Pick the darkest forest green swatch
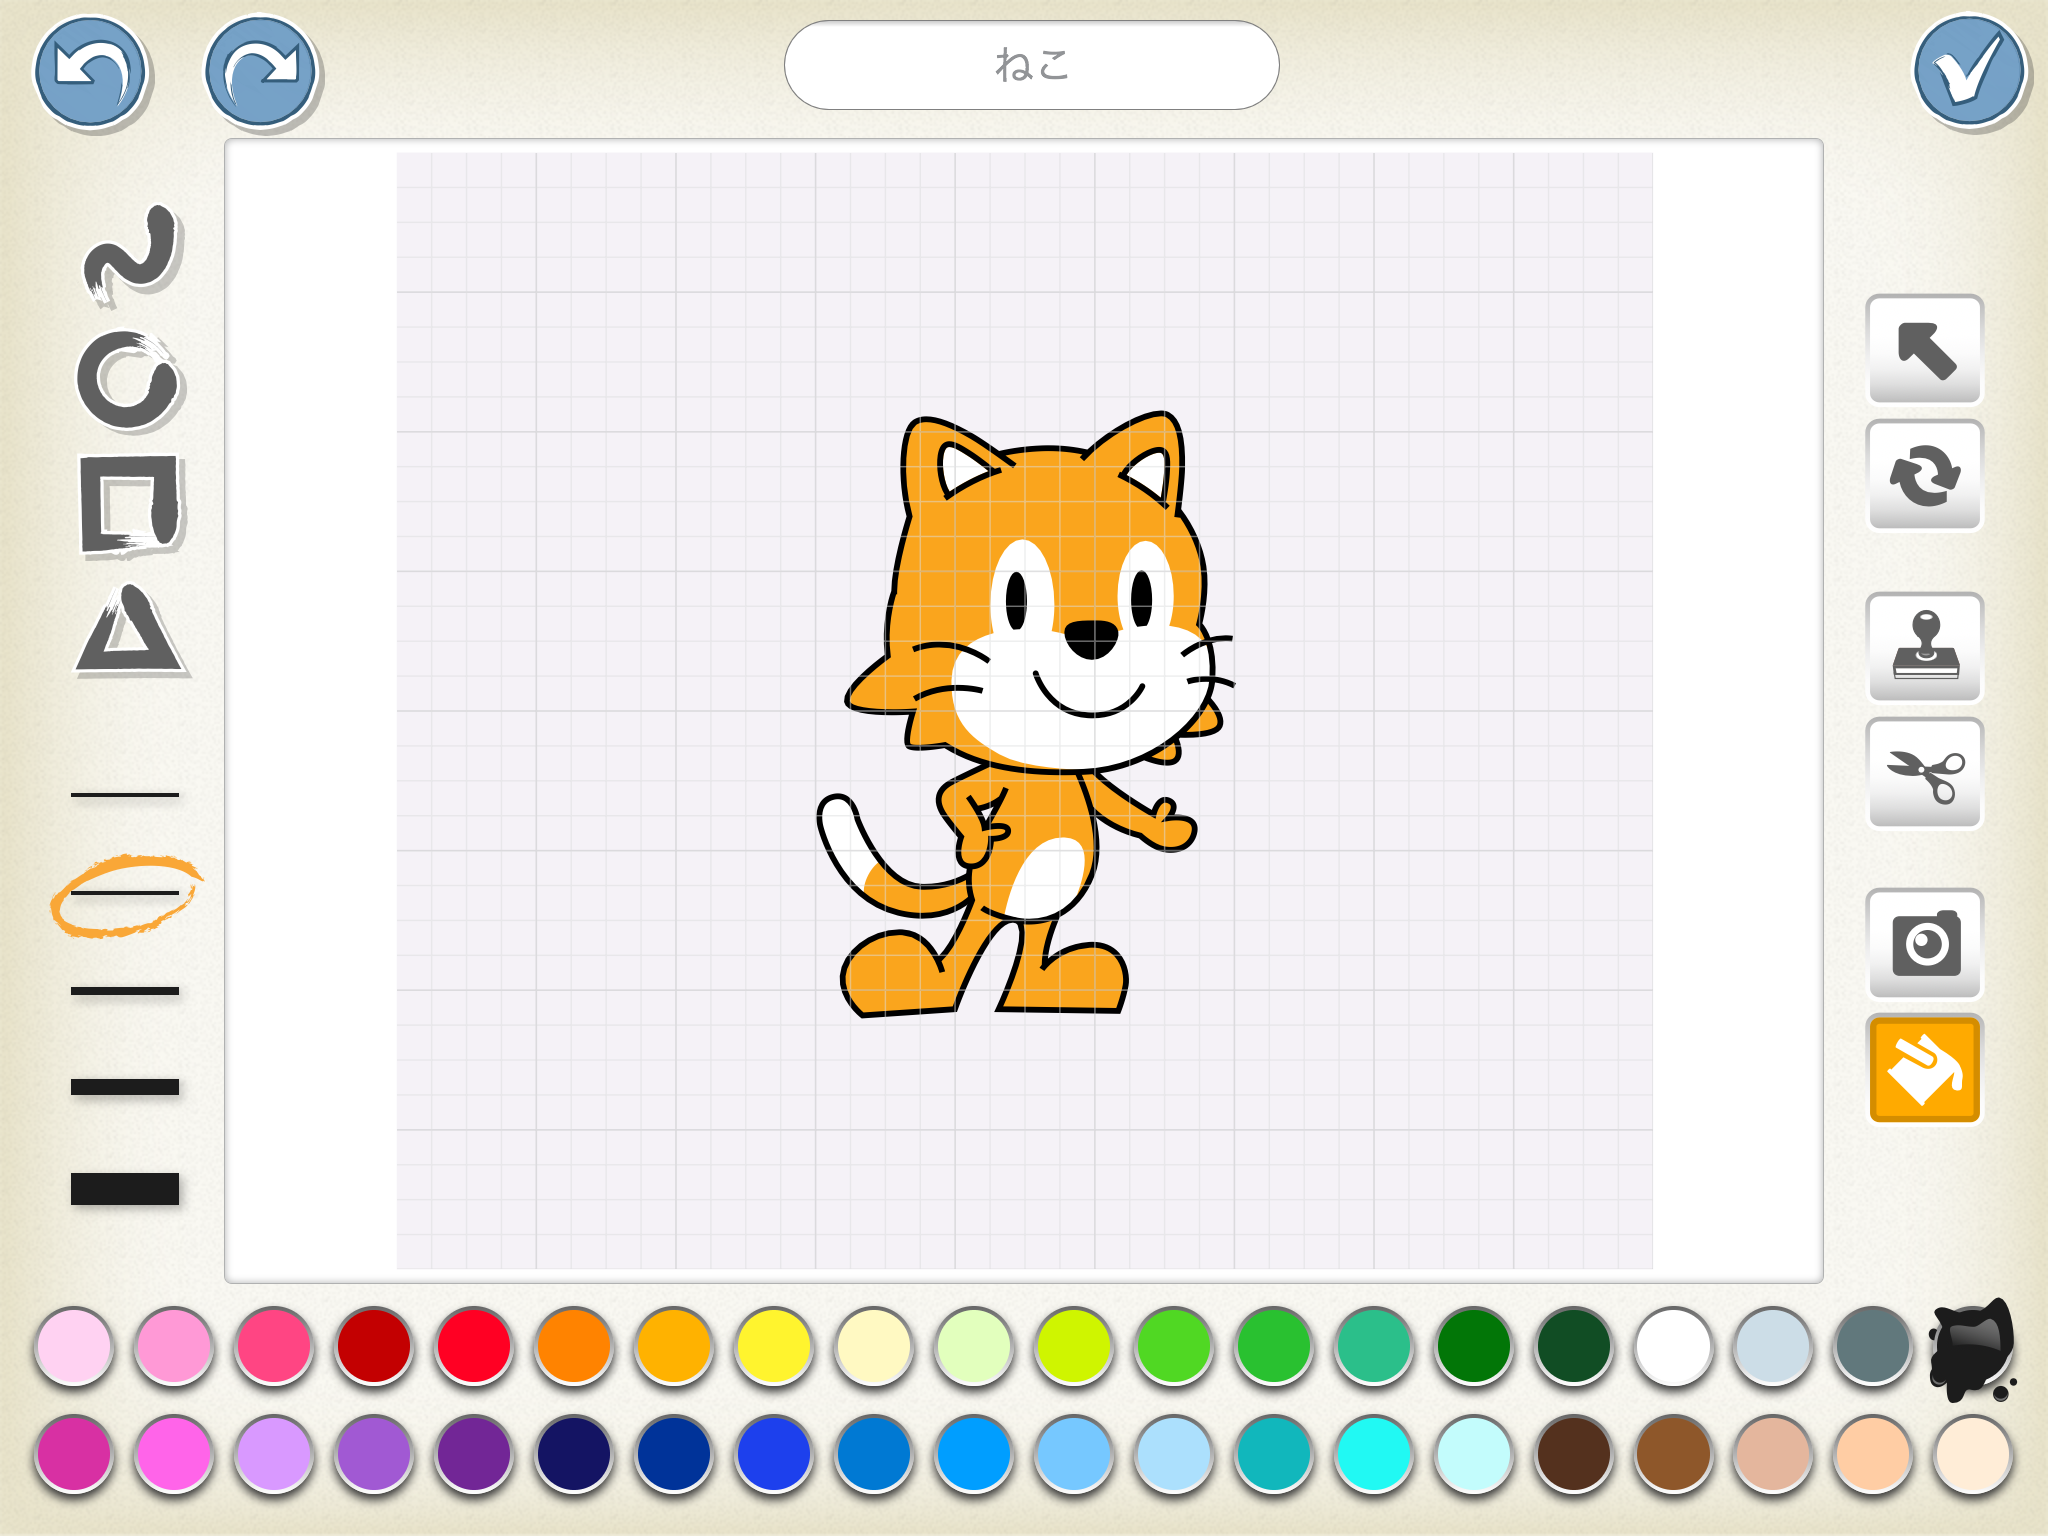Viewport: 2048px width, 1536px height. [x=1573, y=1346]
